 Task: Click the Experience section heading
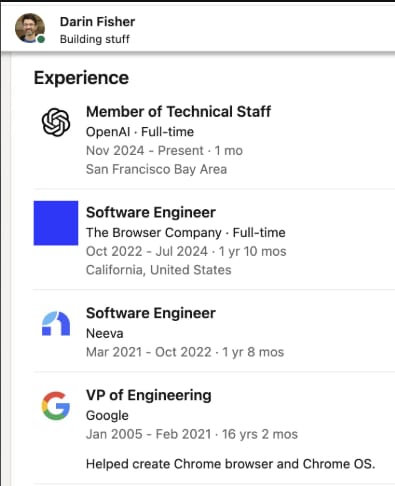[x=81, y=78]
